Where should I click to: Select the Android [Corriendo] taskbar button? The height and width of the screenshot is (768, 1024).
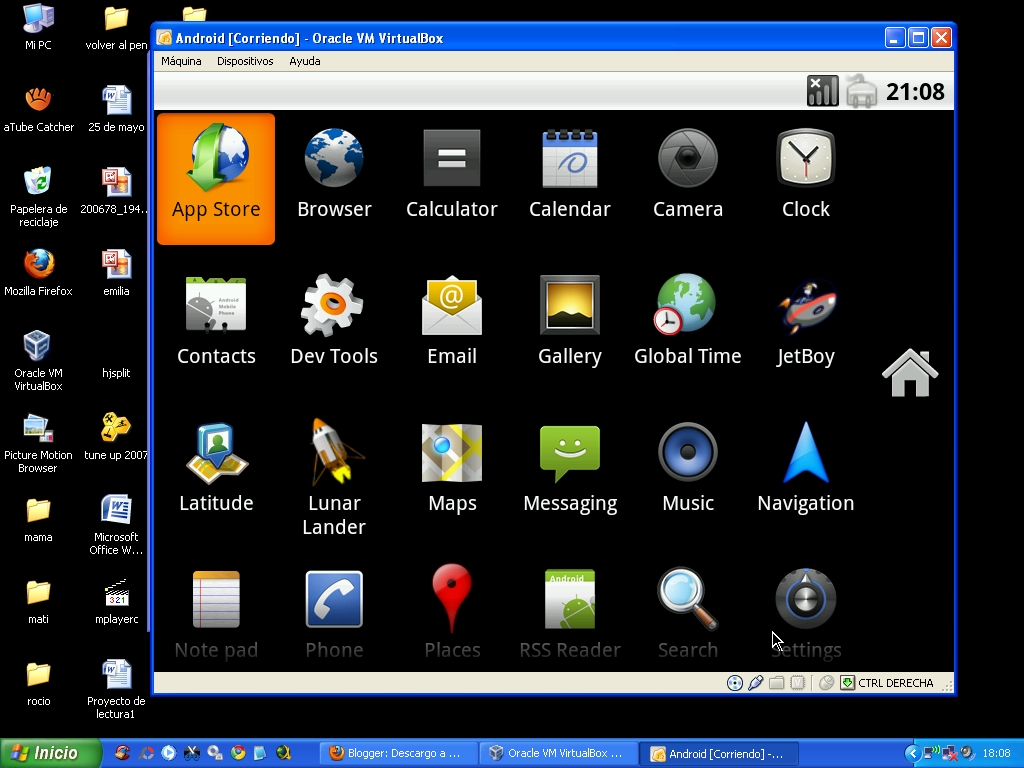click(718, 753)
